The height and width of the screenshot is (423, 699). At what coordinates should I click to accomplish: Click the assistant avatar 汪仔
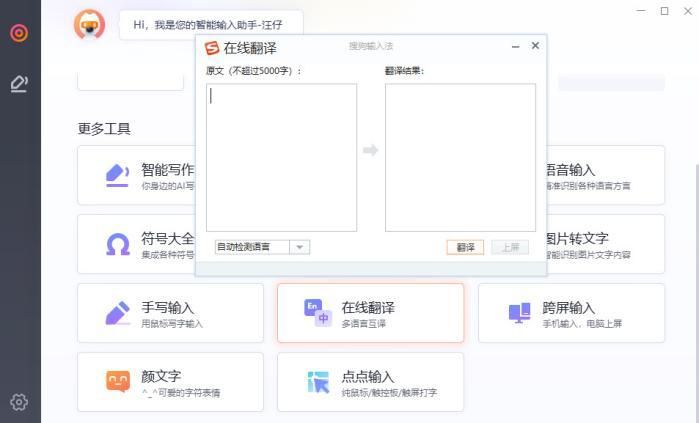point(90,25)
